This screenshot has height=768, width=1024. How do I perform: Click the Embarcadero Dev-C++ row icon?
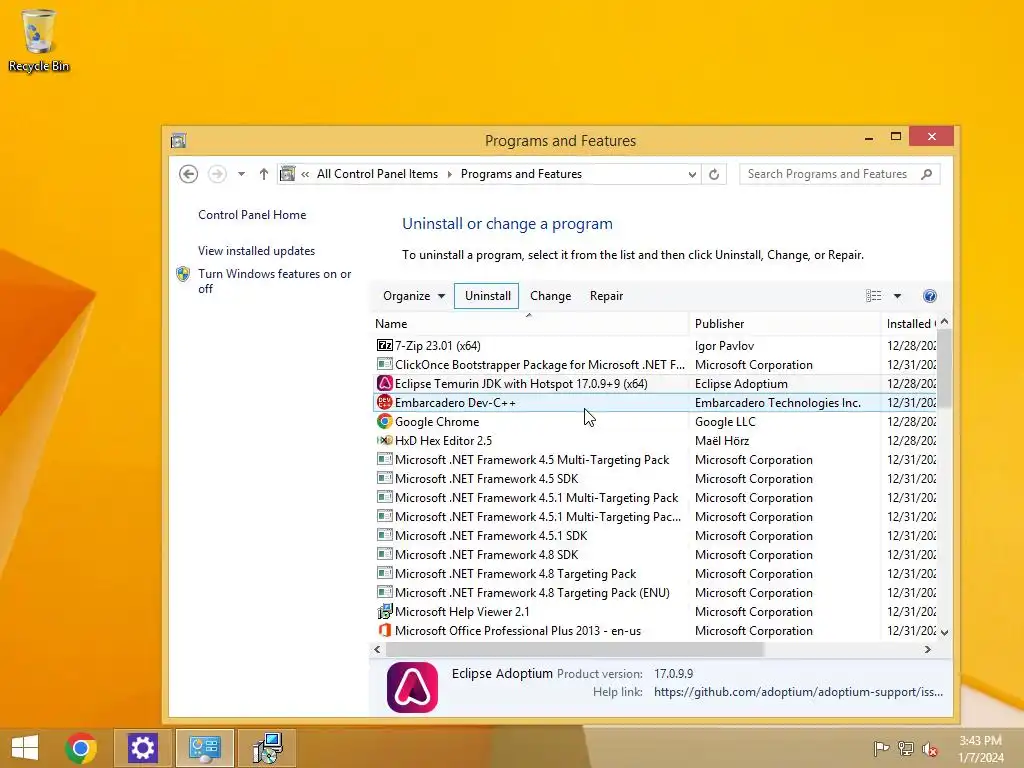[x=385, y=402]
